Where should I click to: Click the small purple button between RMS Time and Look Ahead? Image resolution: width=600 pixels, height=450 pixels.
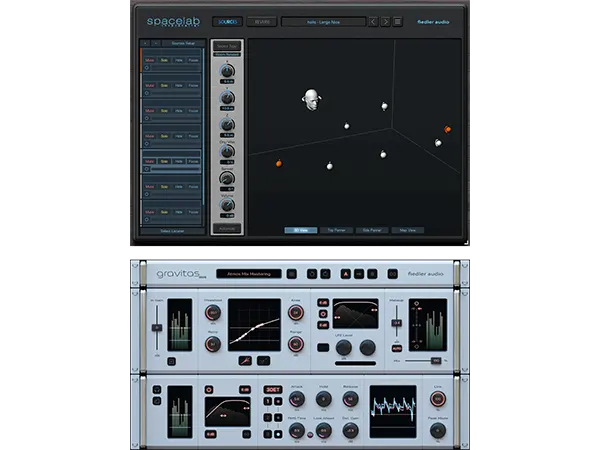[x=310, y=434]
